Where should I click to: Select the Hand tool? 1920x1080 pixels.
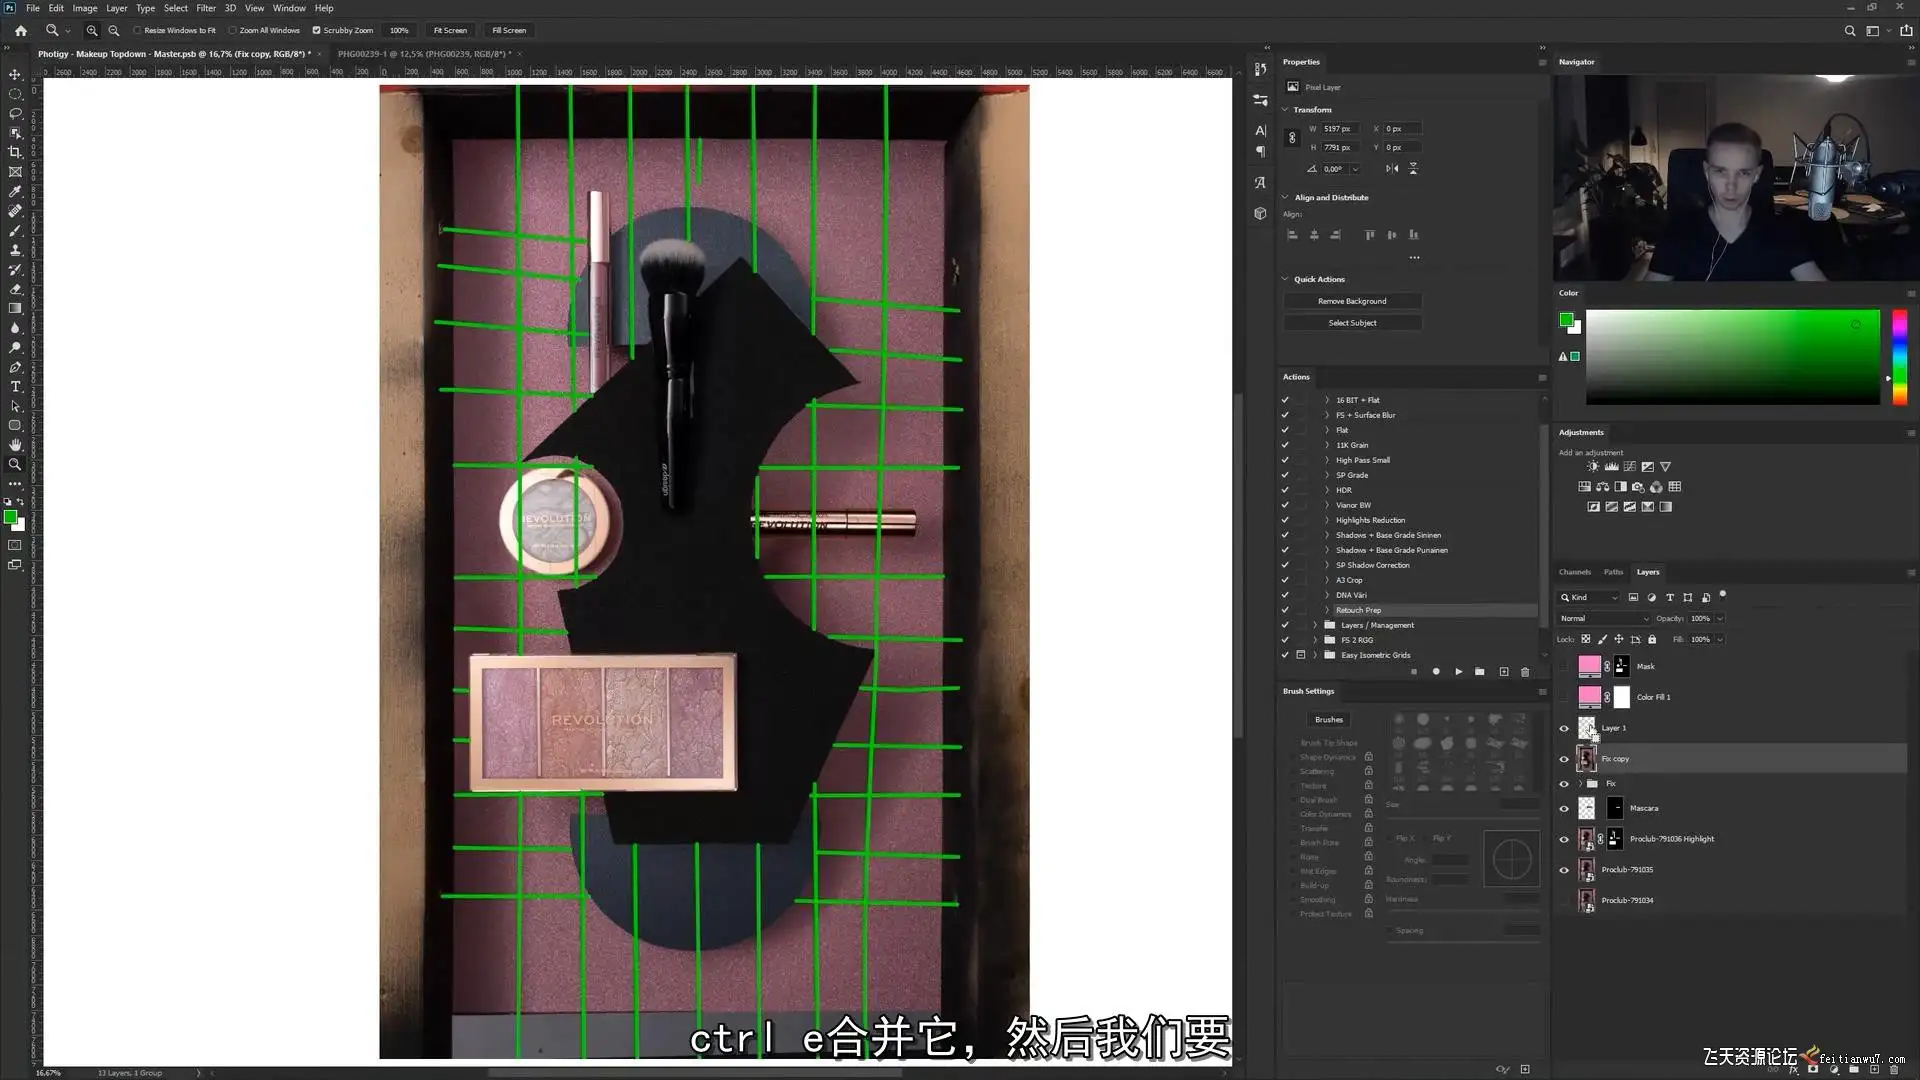(x=15, y=445)
